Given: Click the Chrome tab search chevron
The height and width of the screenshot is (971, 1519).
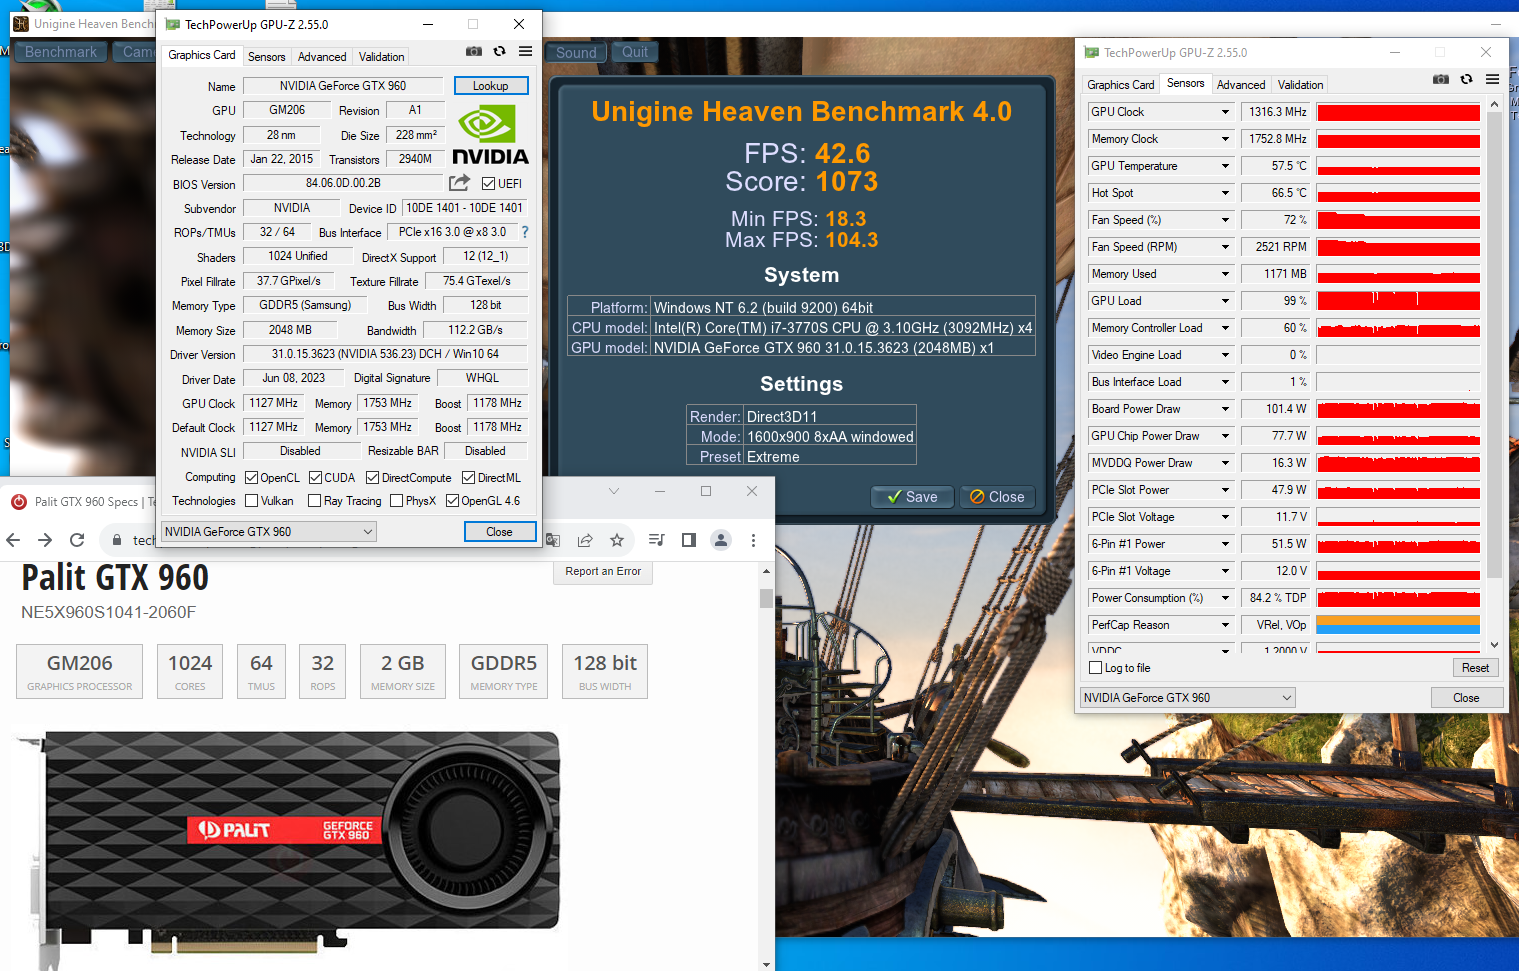Looking at the screenshot, I should [x=614, y=491].
